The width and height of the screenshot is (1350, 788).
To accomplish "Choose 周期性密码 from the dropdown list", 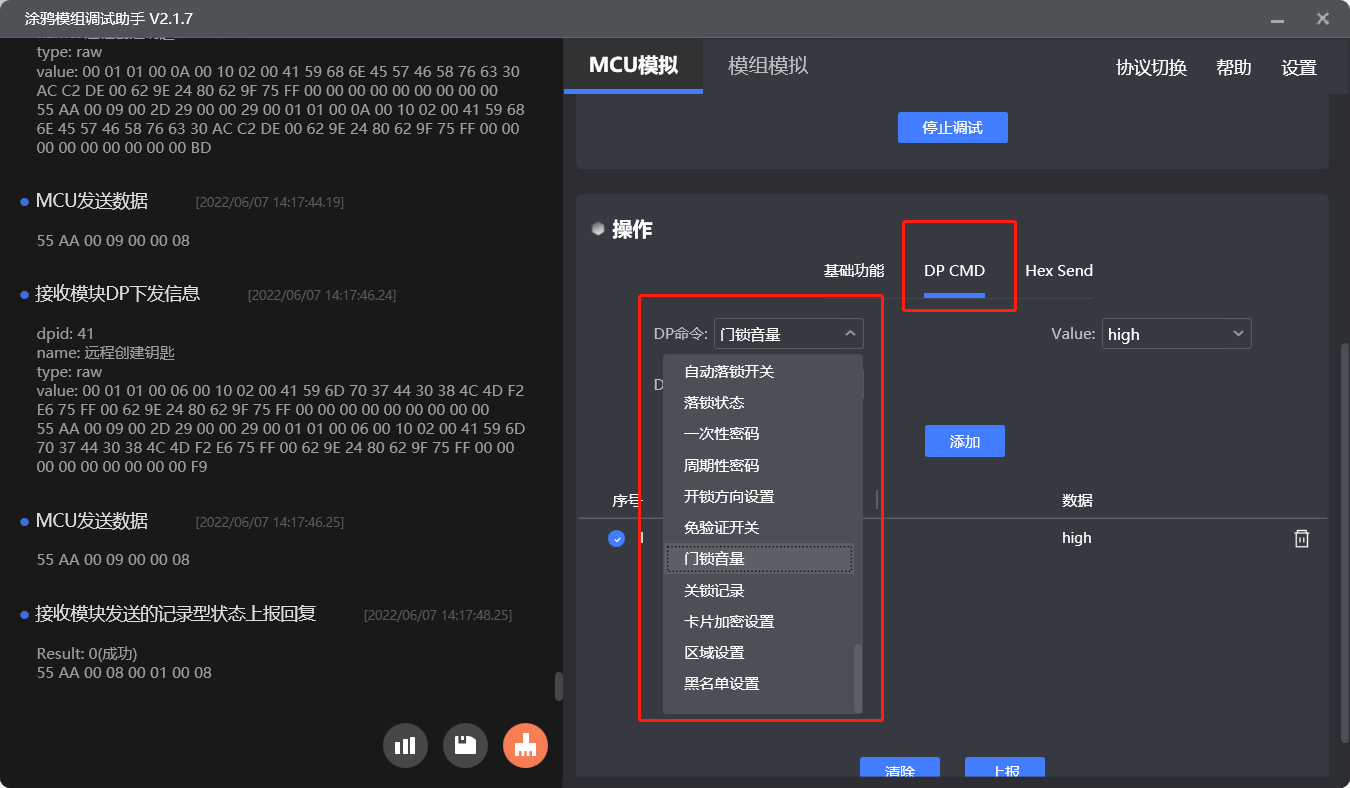I will point(759,466).
